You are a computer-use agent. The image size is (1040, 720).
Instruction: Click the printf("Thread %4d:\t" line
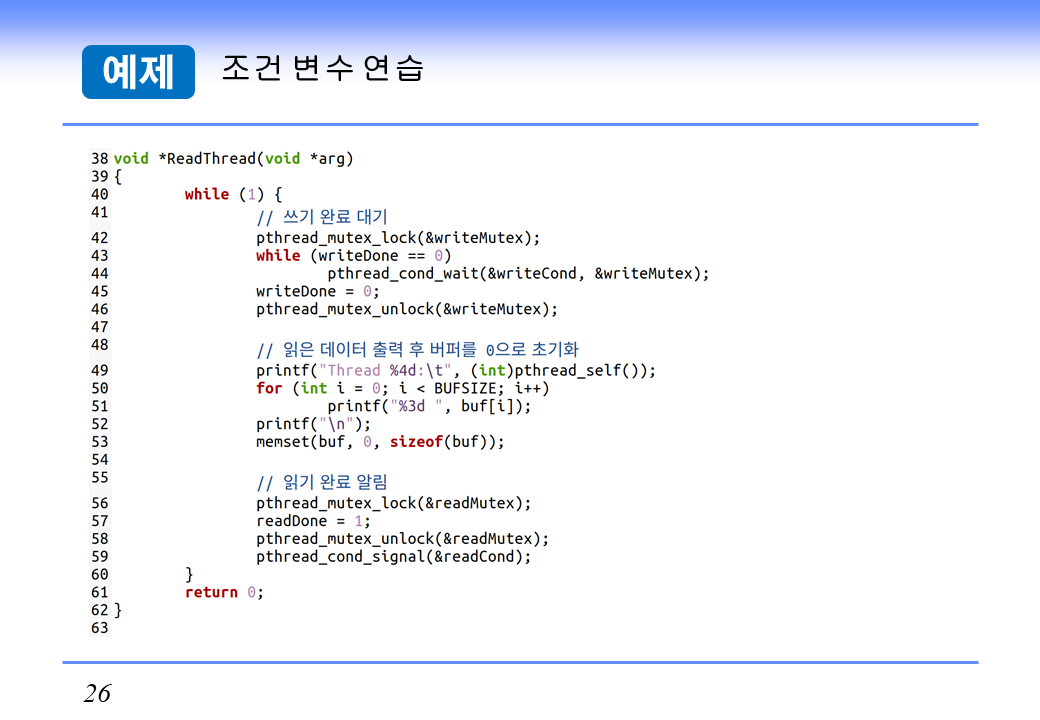click(x=456, y=371)
